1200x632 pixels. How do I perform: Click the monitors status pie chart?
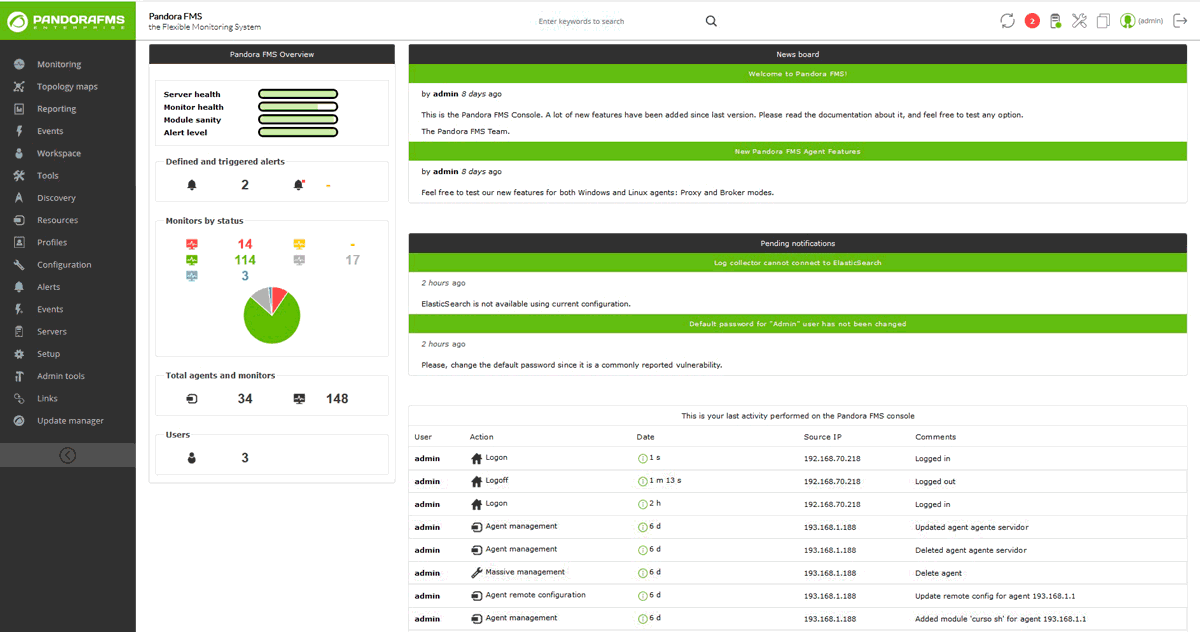(271, 315)
